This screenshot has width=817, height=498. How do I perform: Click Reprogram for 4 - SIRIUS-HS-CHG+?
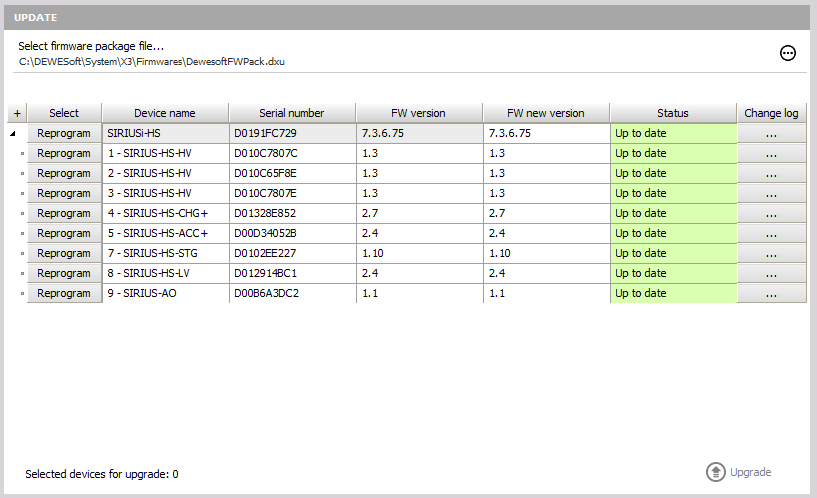[x=64, y=213]
